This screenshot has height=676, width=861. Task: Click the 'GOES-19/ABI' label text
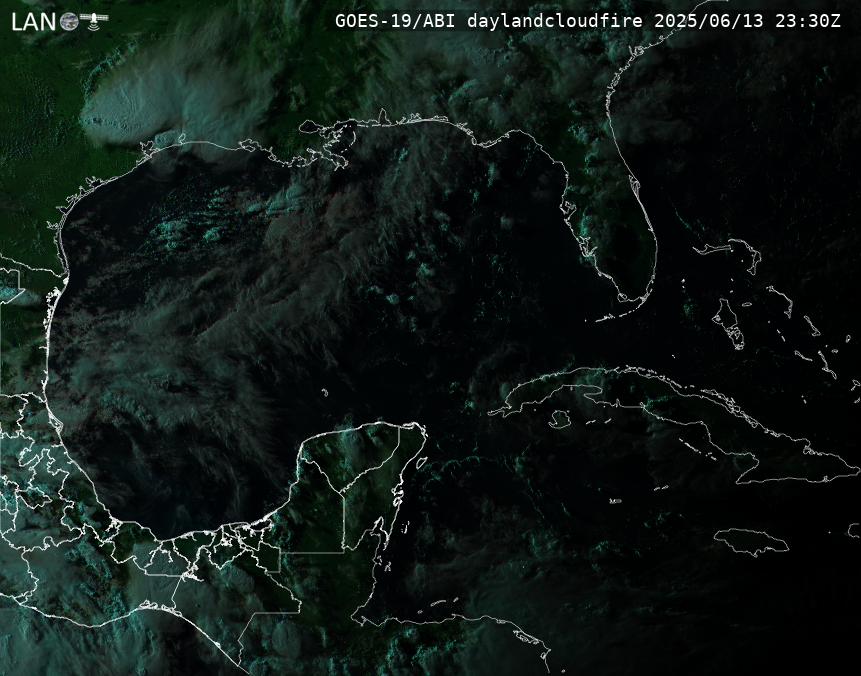pyautogui.click(x=395, y=21)
